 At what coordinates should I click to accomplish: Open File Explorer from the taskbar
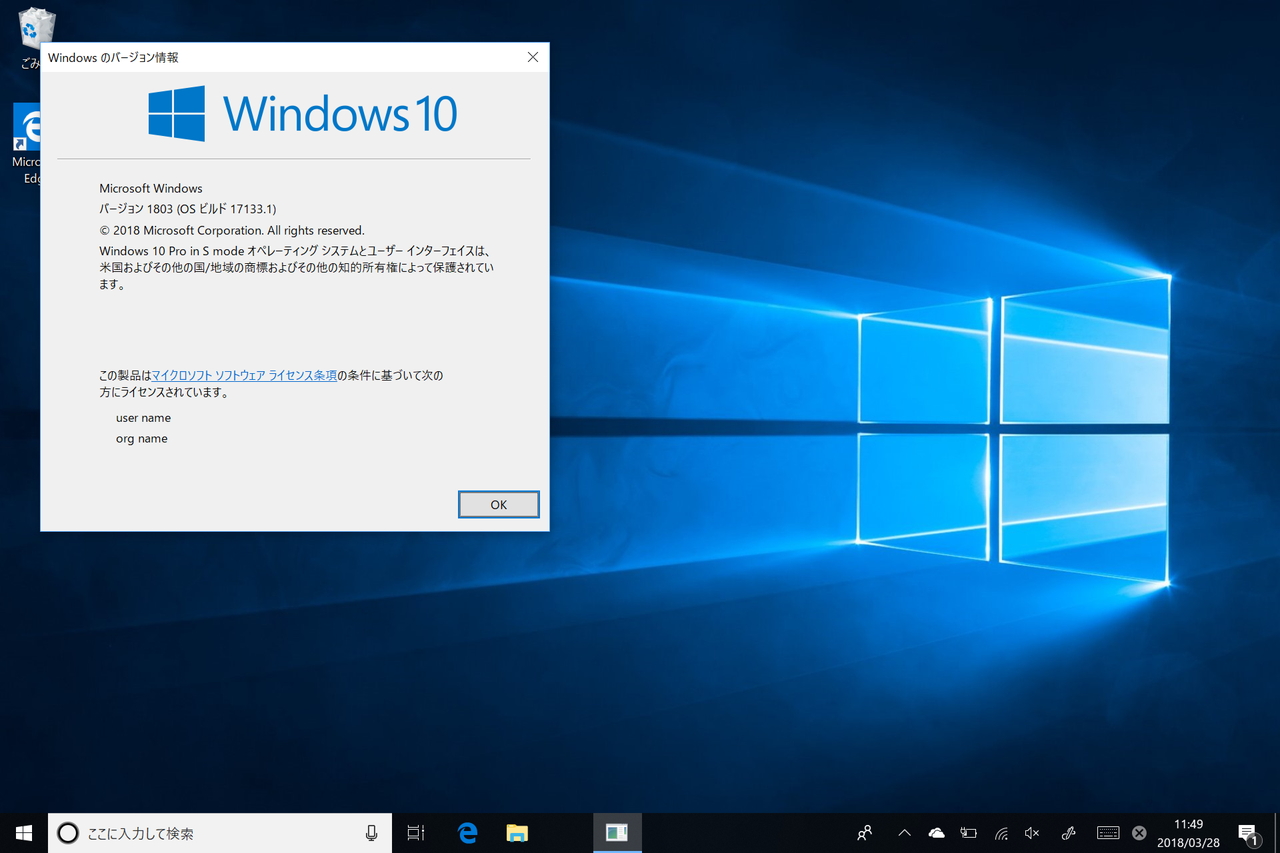(516, 832)
